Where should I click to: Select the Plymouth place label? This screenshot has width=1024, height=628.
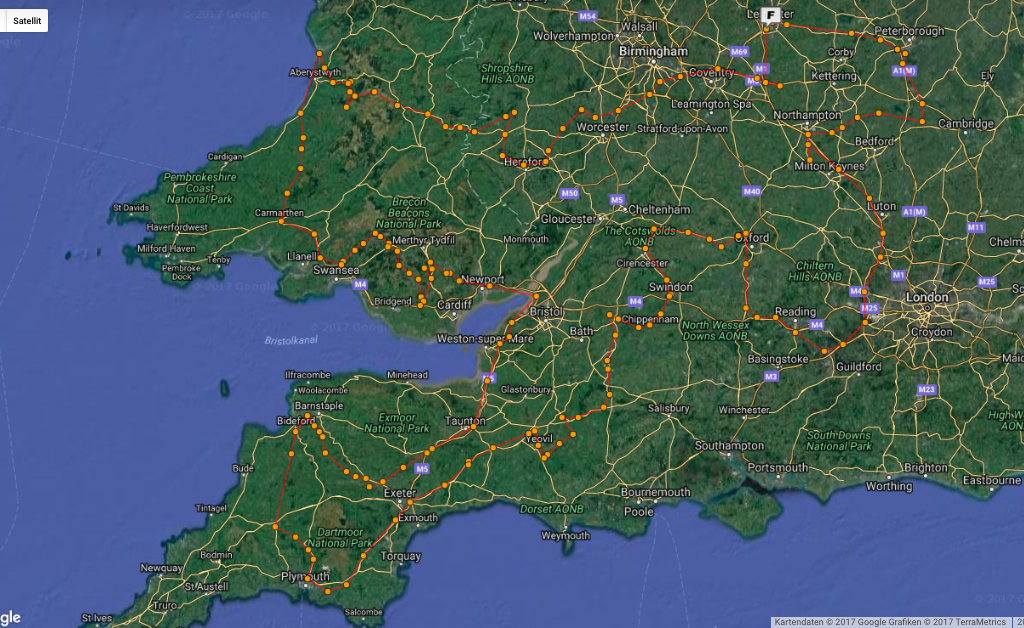(x=305, y=578)
